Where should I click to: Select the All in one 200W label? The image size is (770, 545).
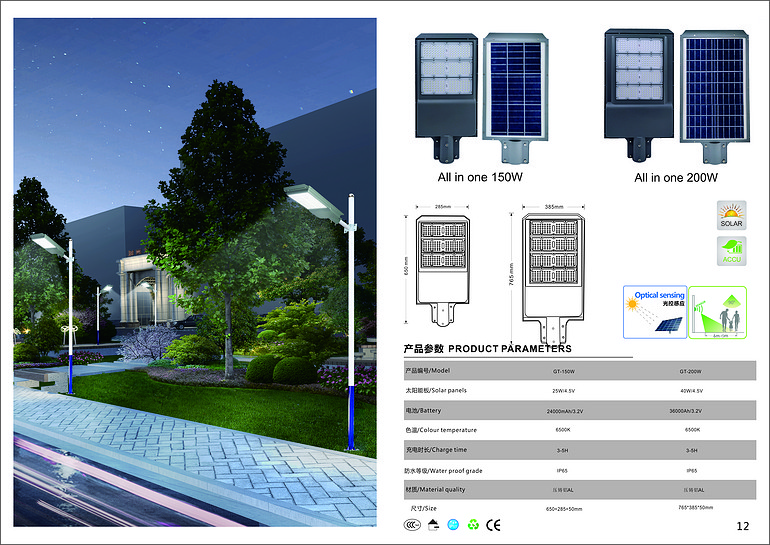[676, 178]
